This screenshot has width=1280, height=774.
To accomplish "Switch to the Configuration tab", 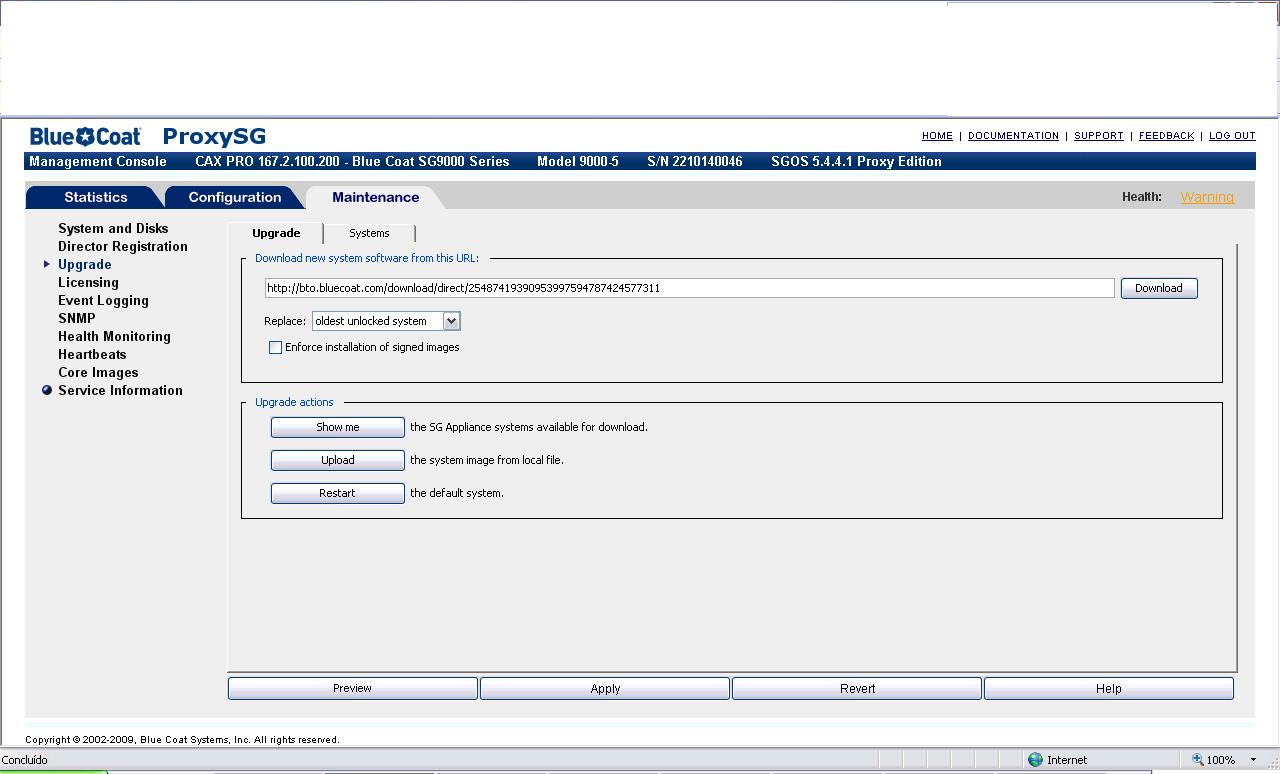I will click(235, 197).
